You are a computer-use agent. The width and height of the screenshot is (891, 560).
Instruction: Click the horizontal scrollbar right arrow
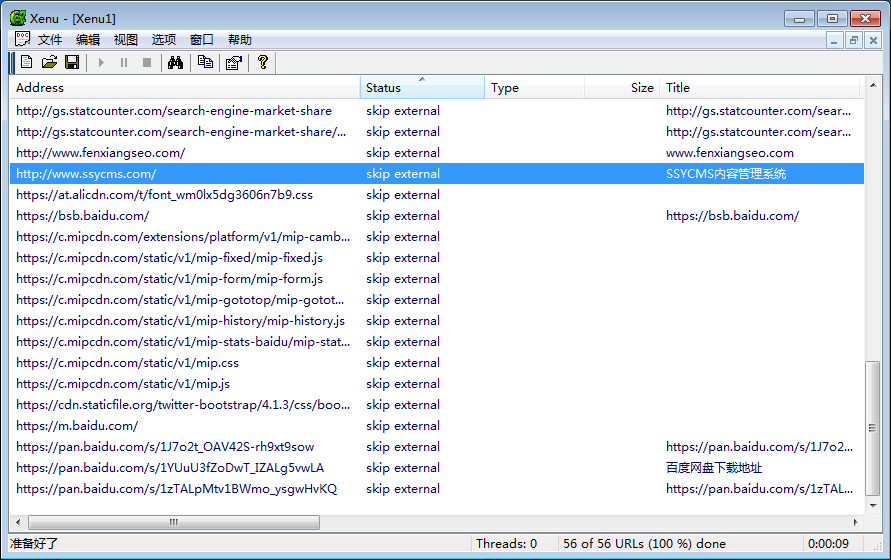tap(854, 522)
